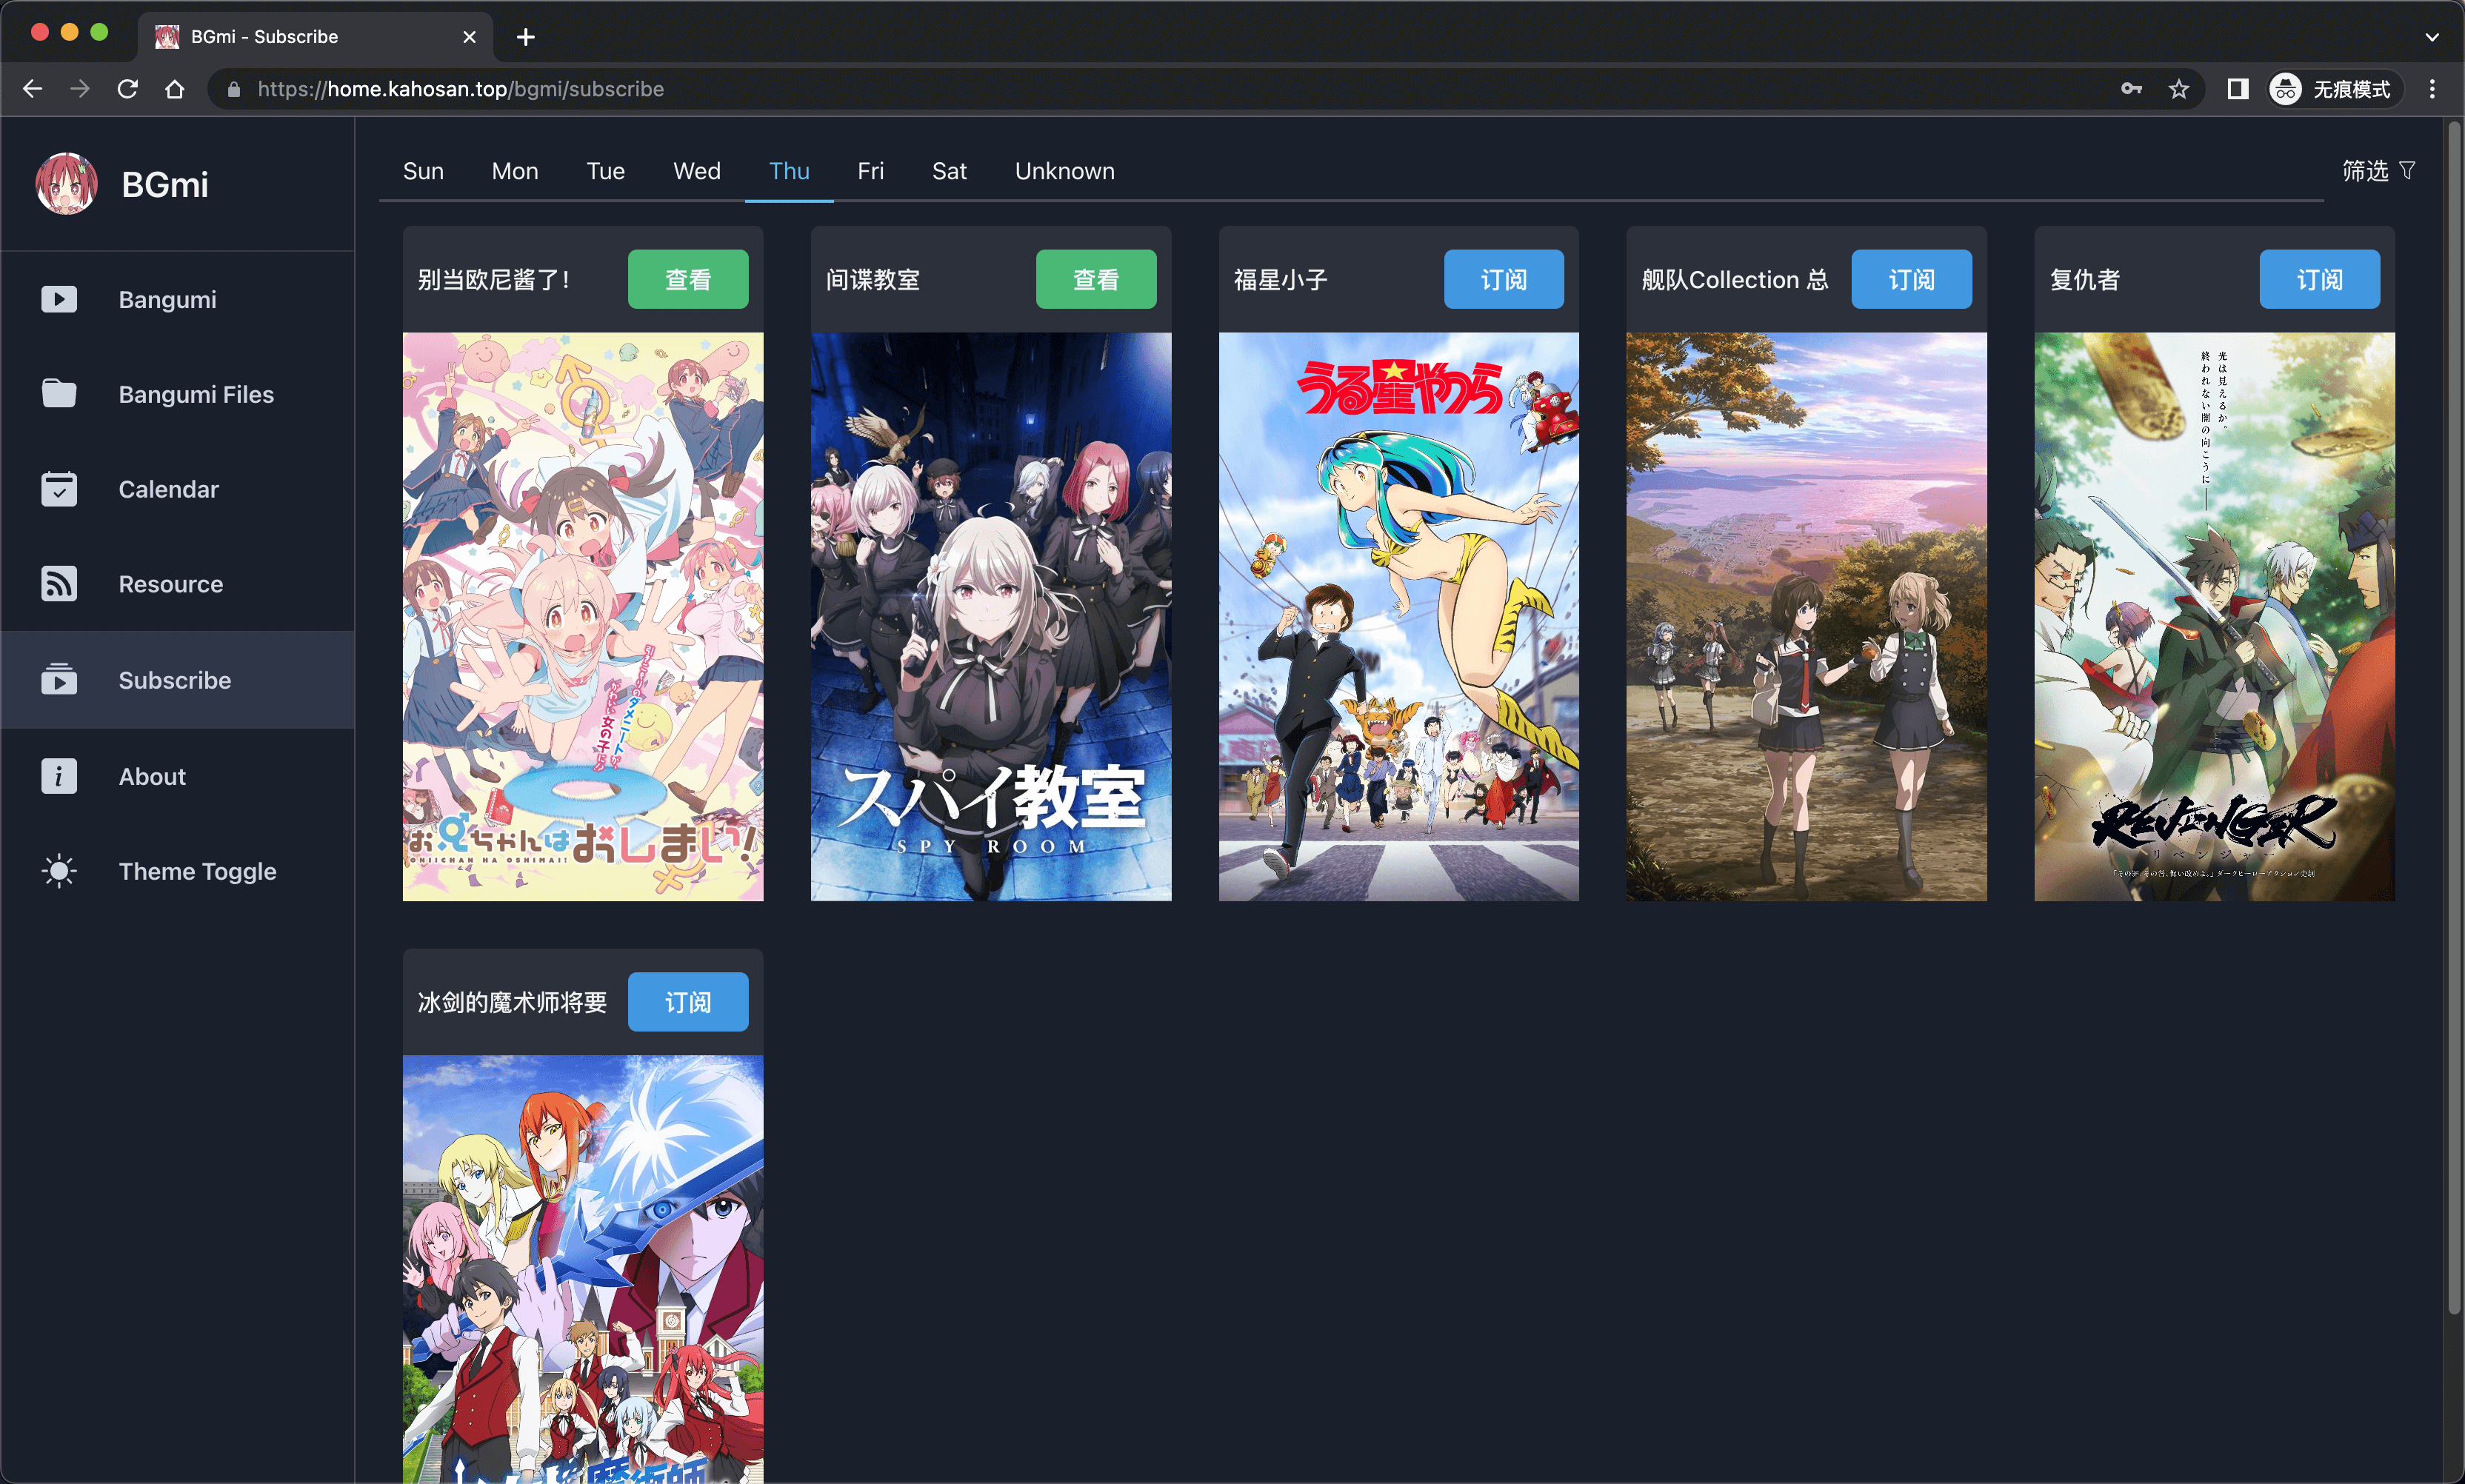Click the About info icon
The height and width of the screenshot is (1484, 2465).
click(59, 776)
